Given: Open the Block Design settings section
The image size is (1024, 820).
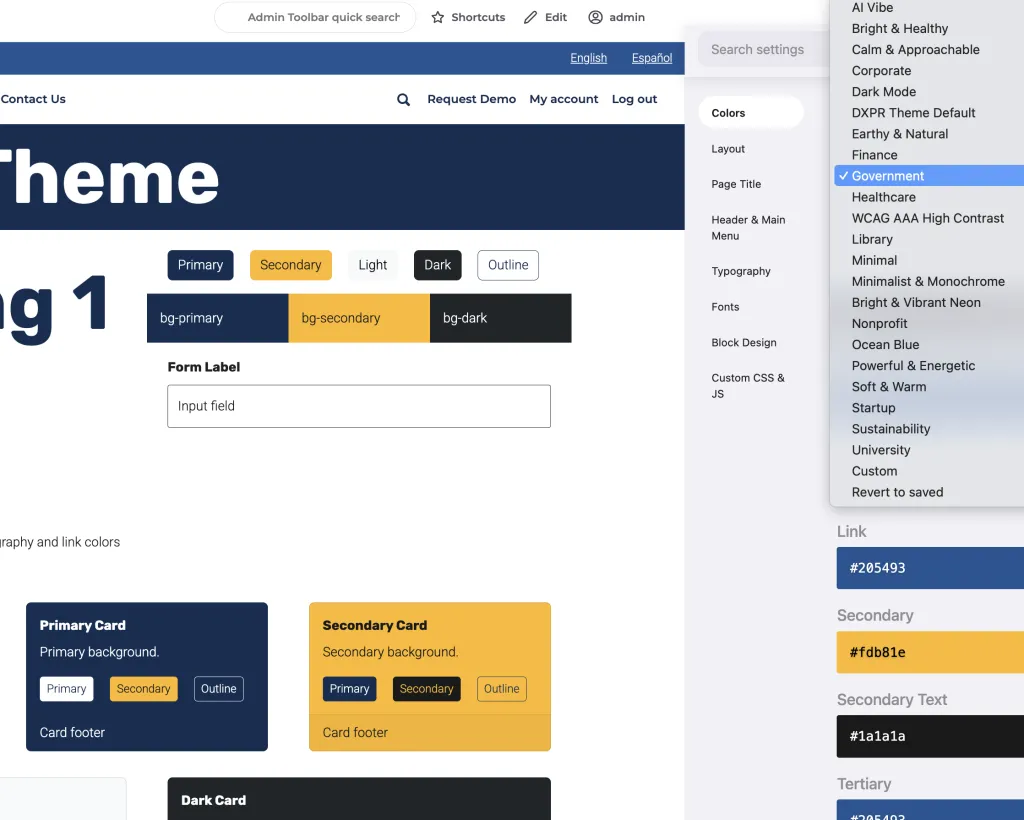Looking at the screenshot, I should pos(744,342).
